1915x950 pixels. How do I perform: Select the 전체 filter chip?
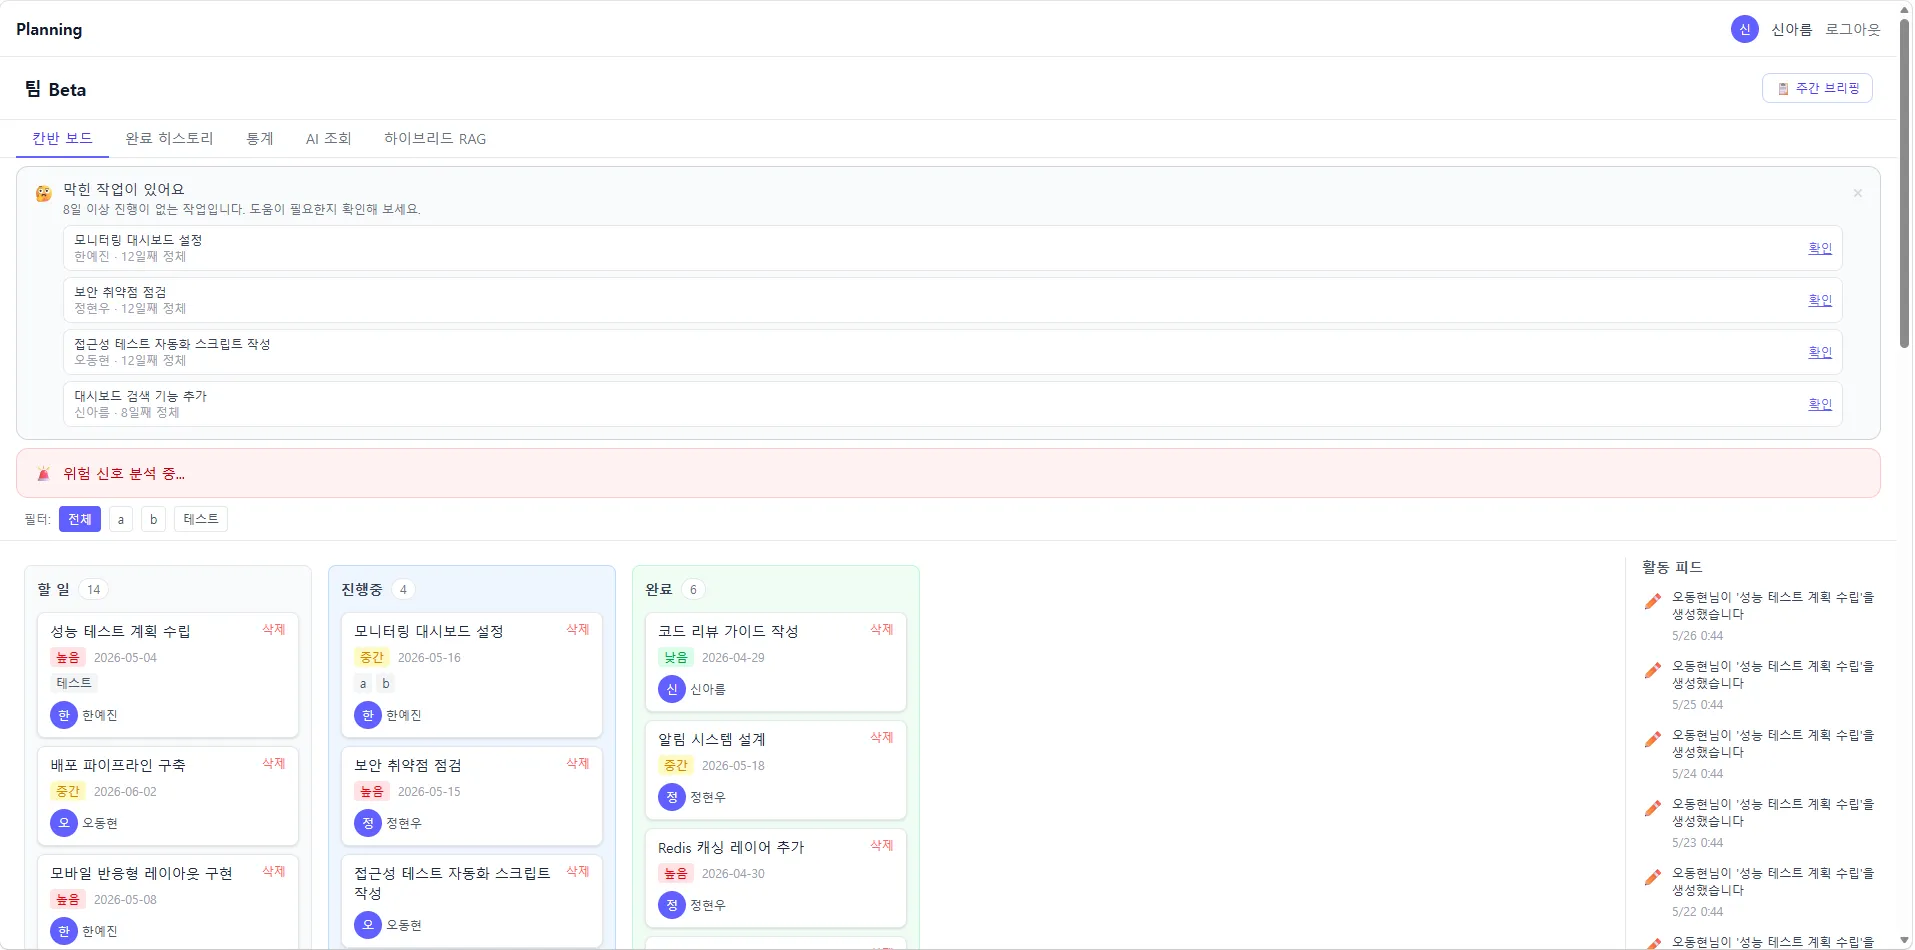pos(80,519)
